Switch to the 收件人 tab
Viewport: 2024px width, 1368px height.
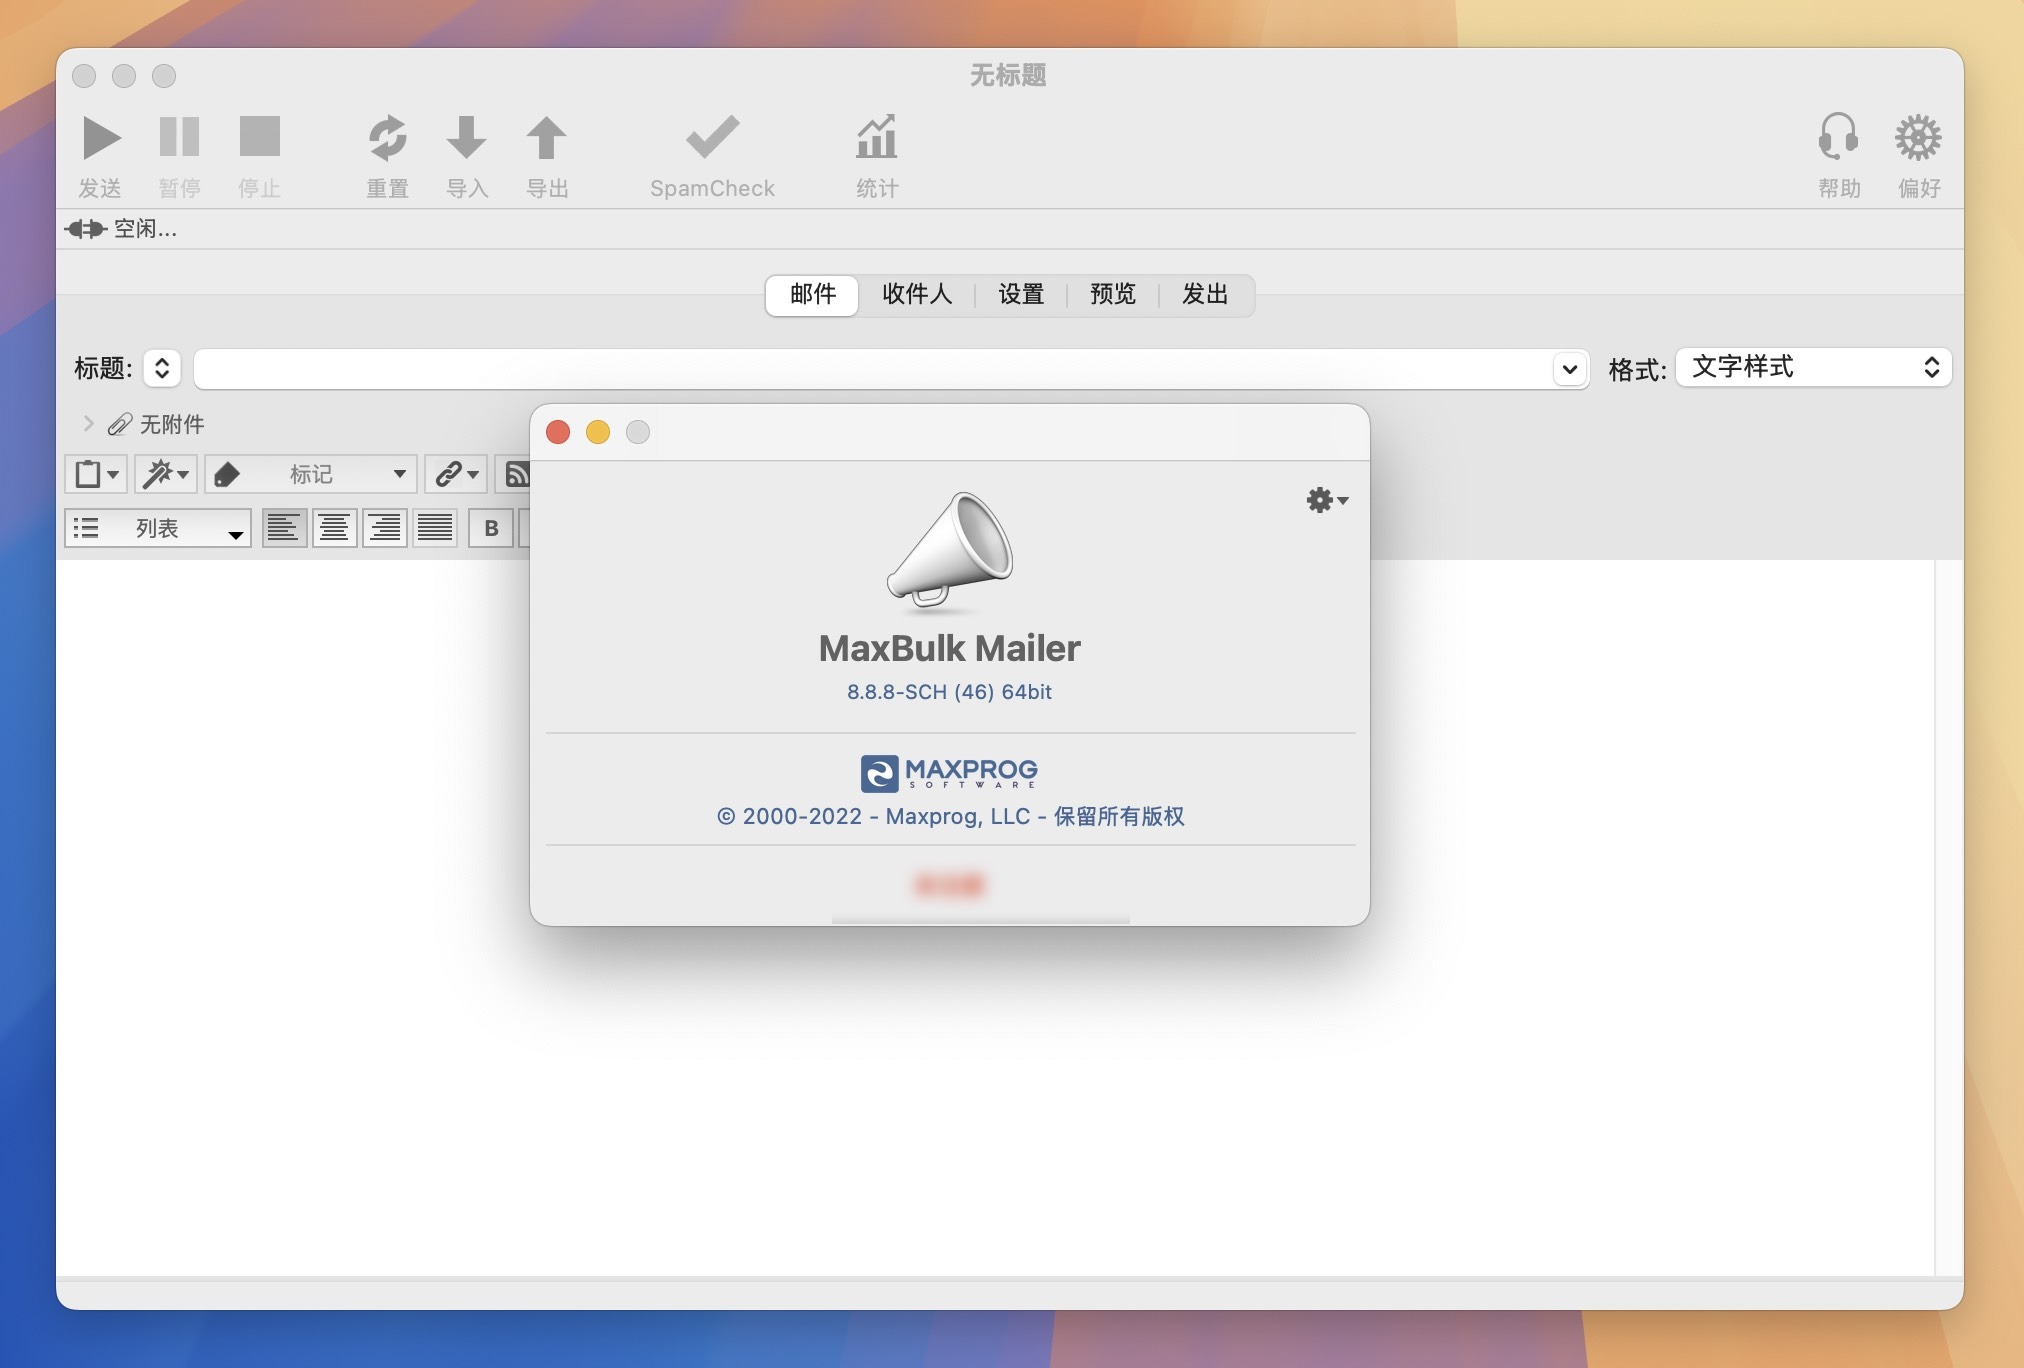(x=917, y=295)
